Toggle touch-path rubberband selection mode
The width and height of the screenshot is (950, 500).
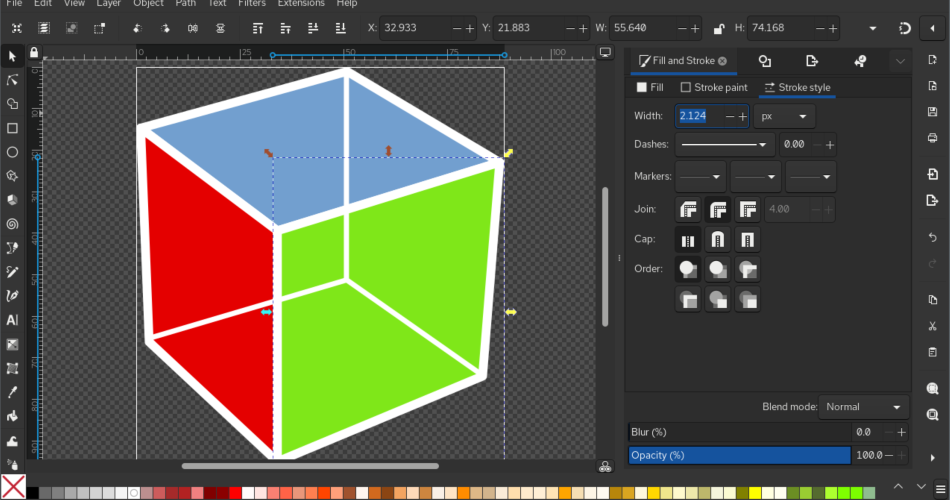(99, 28)
